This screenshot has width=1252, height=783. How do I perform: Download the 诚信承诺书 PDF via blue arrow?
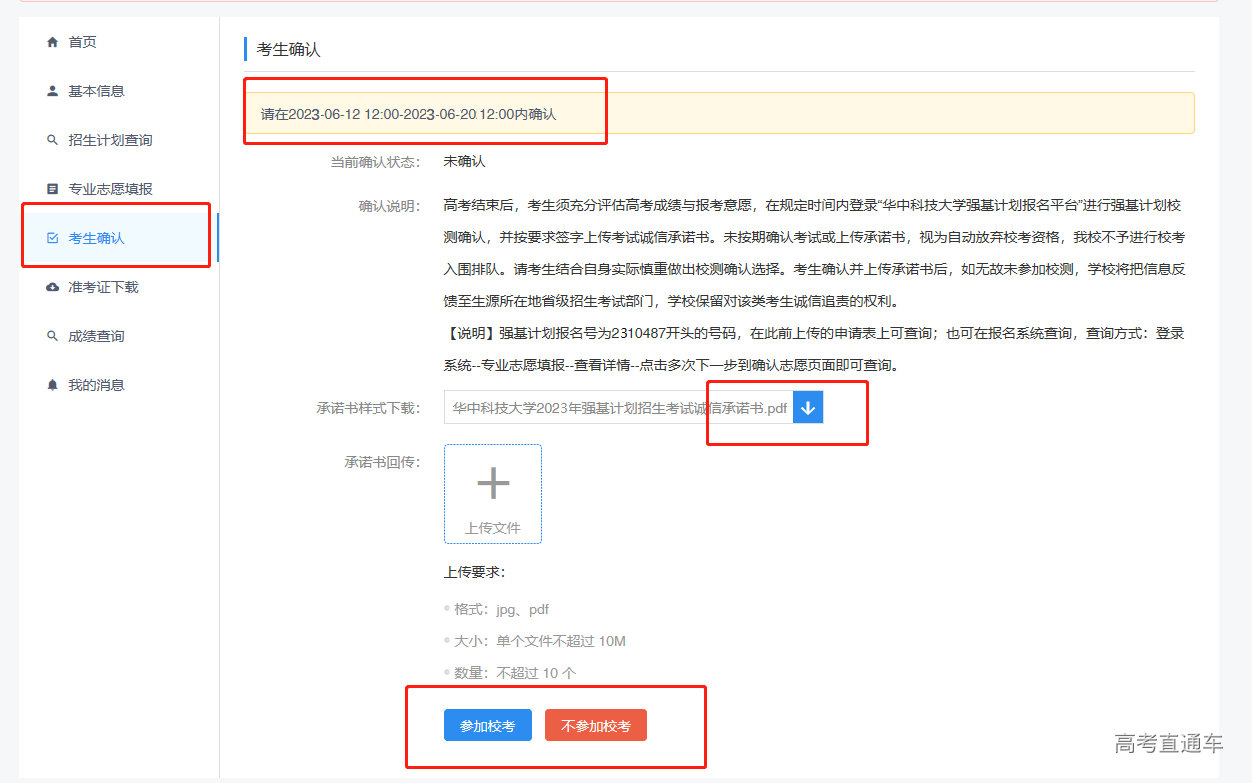click(x=808, y=408)
